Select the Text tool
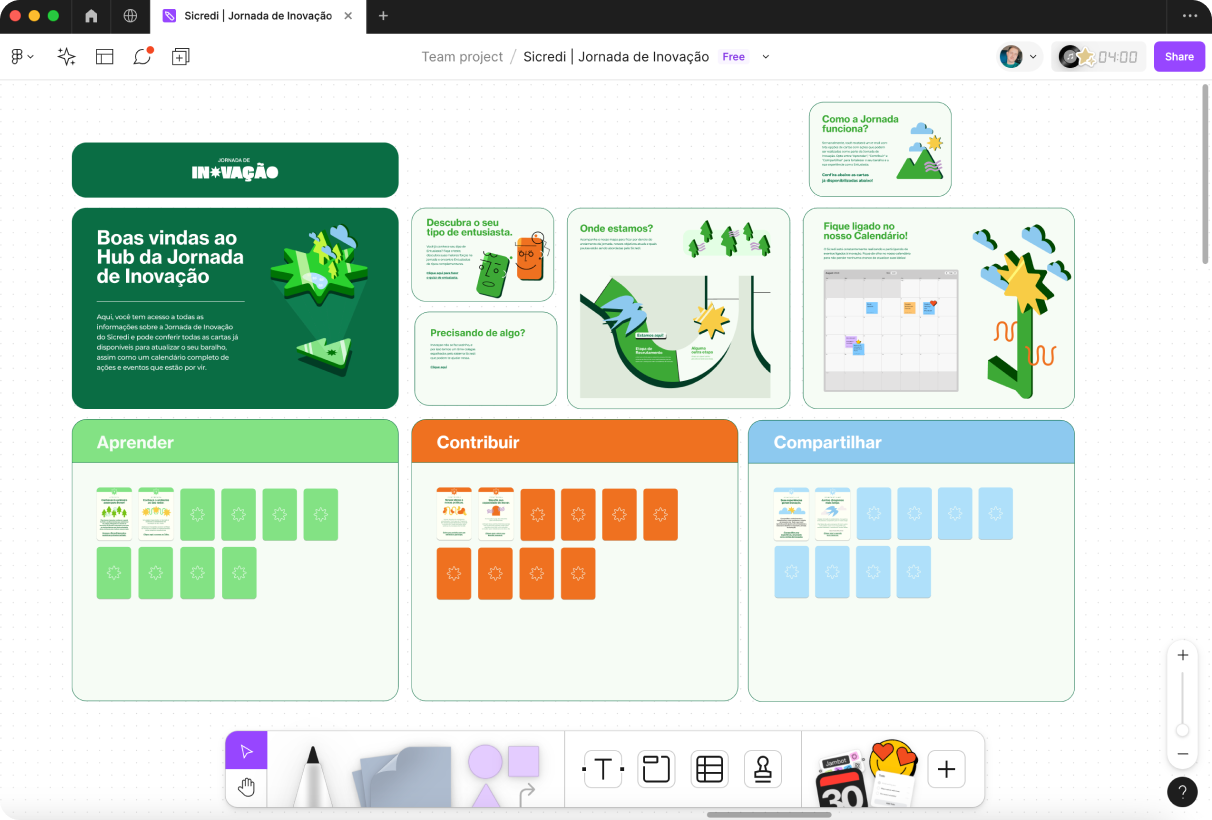Image resolution: width=1212 pixels, height=820 pixels. pos(603,769)
